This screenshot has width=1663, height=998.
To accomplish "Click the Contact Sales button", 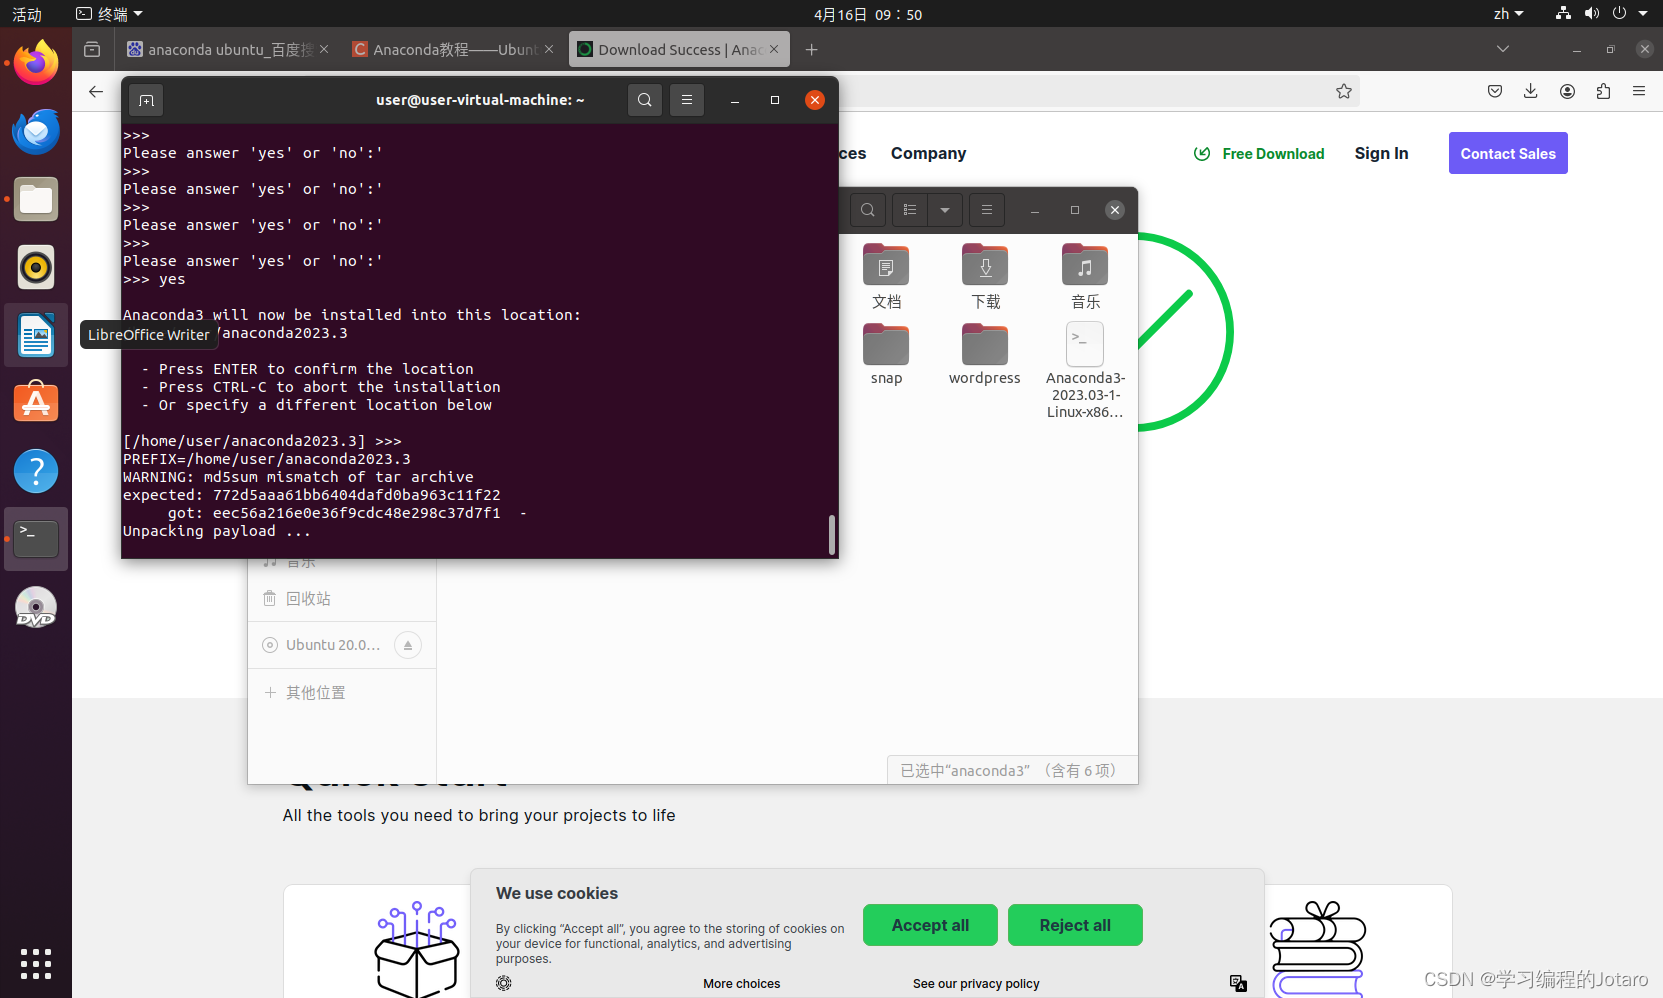I will coord(1507,153).
